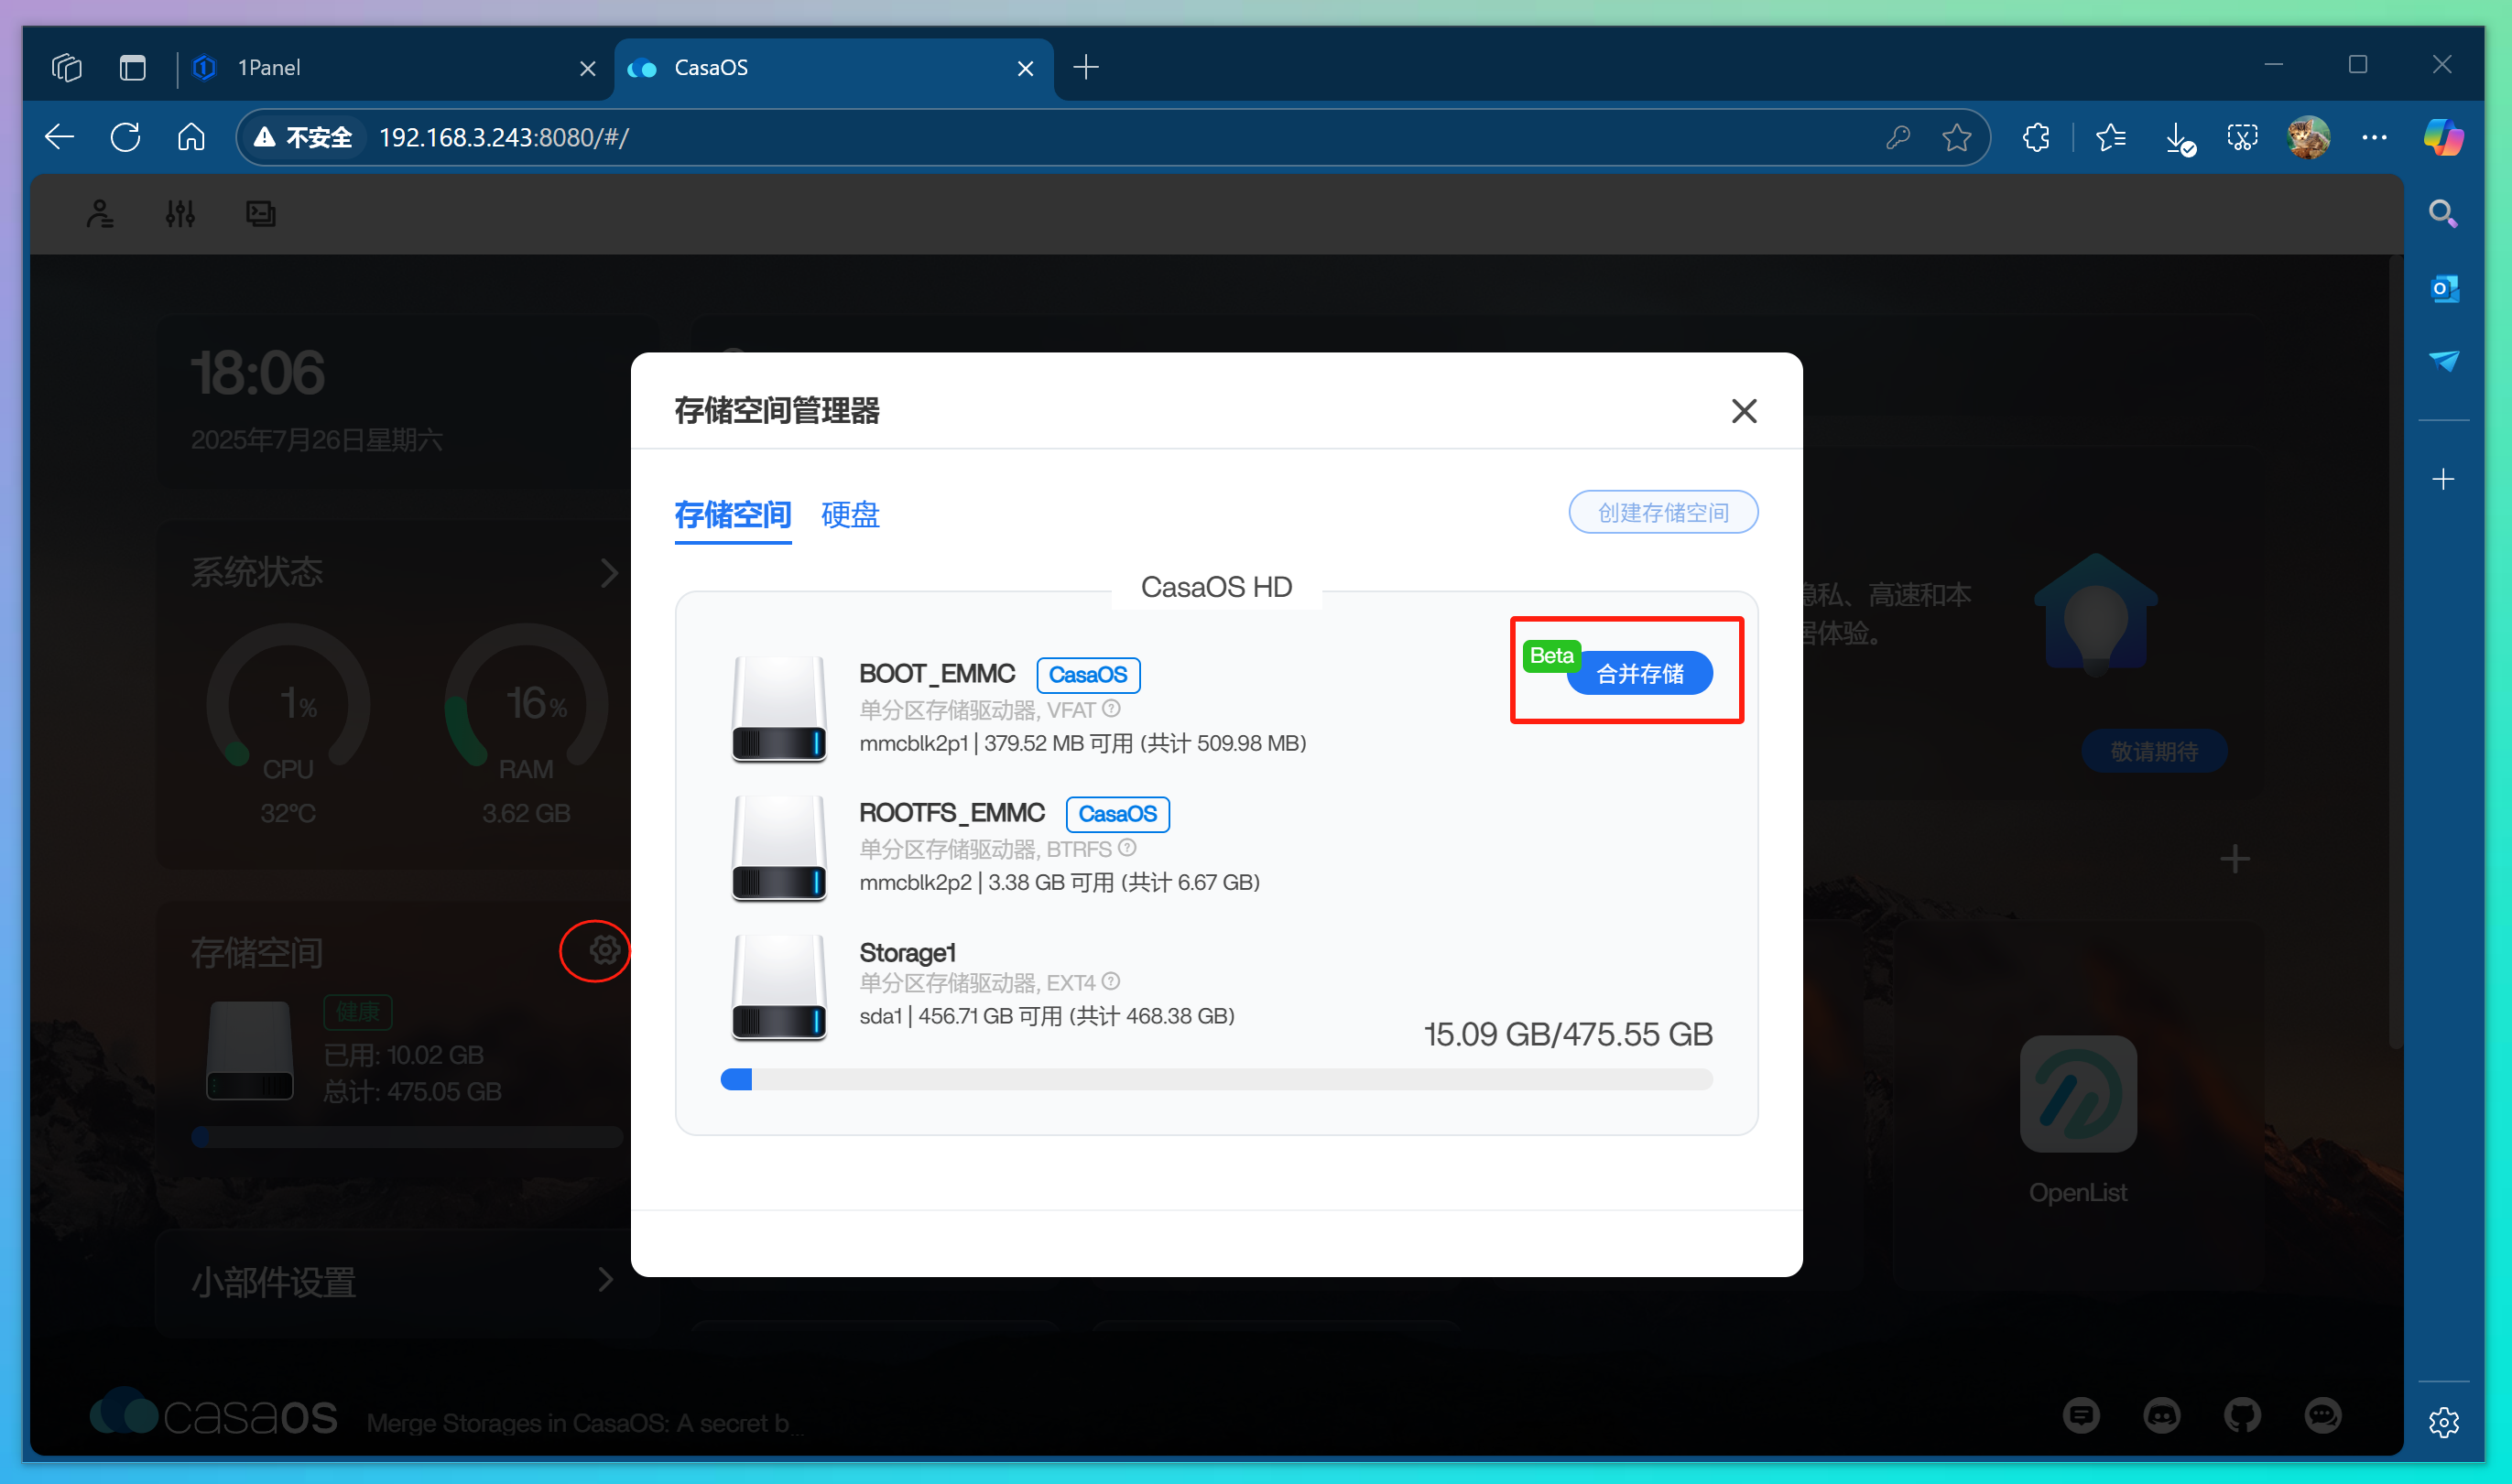Viewport: 2512px width, 1484px height.
Task: Switch to the 硬盘 tab
Action: [x=849, y=515]
